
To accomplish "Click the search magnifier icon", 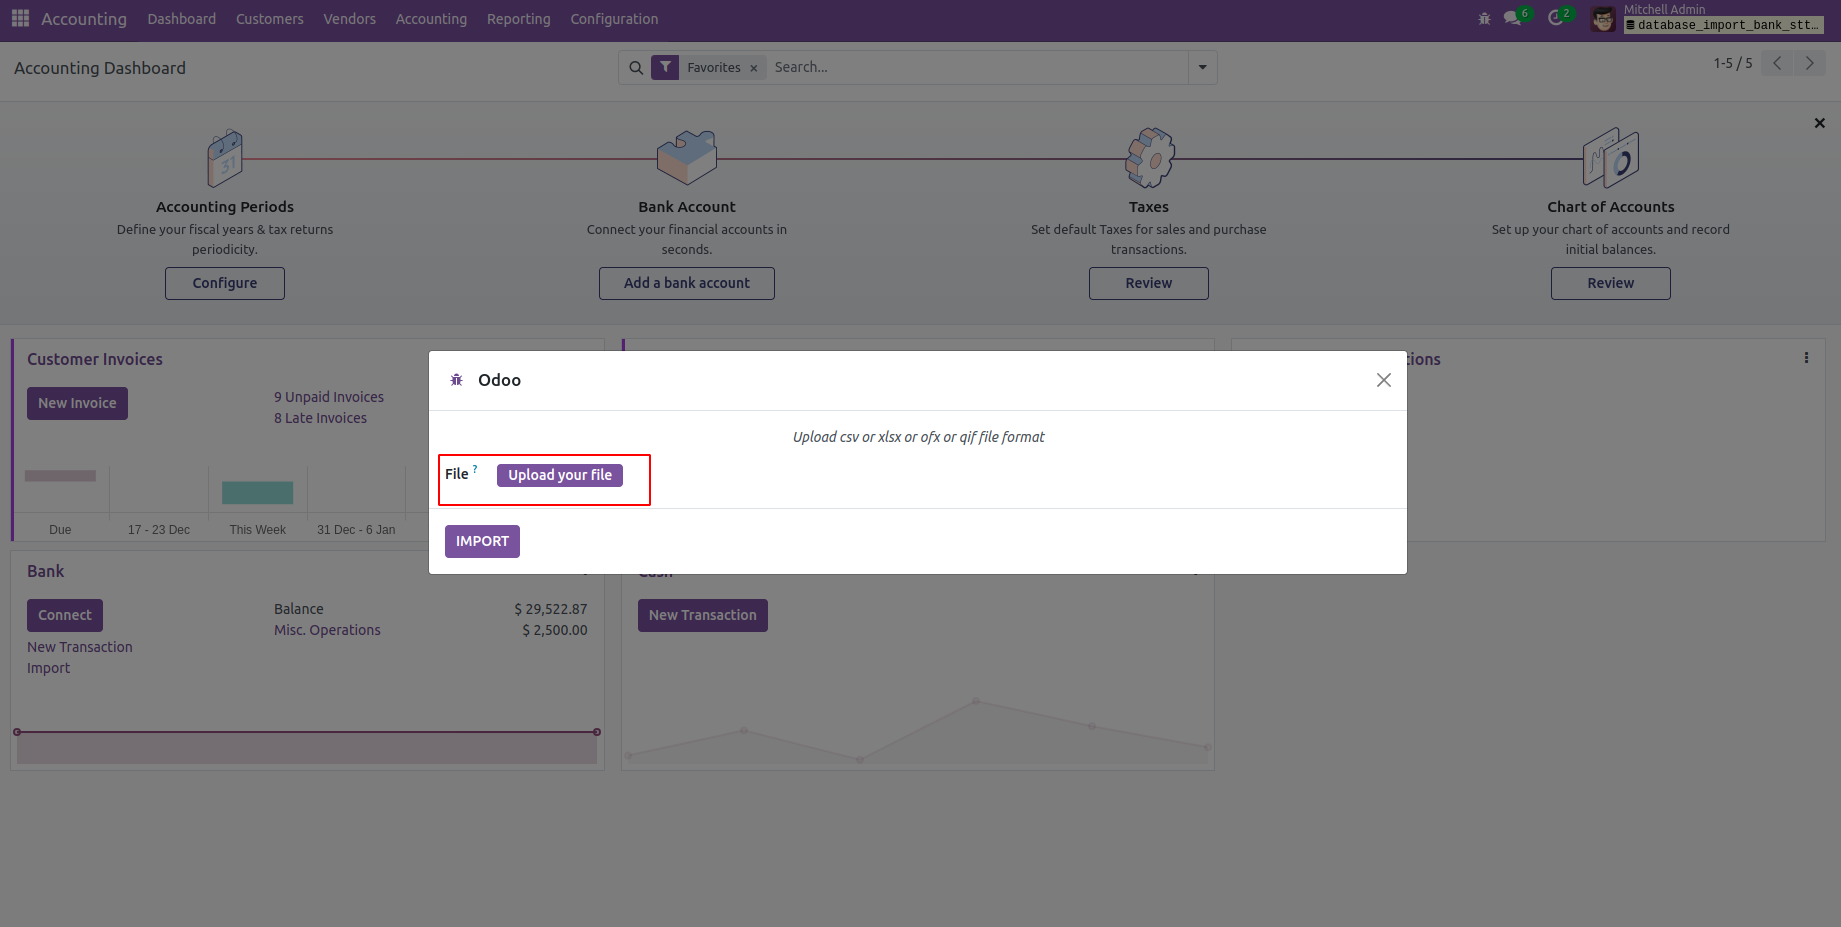I will [636, 68].
